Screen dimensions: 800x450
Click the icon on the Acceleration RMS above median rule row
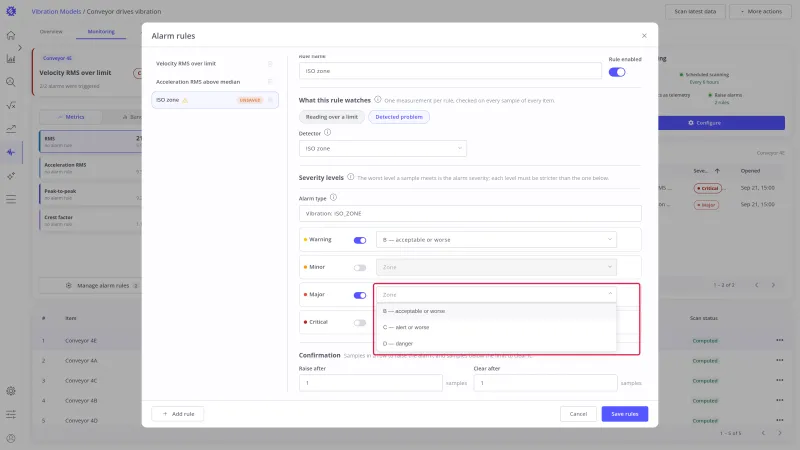coord(270,82)
